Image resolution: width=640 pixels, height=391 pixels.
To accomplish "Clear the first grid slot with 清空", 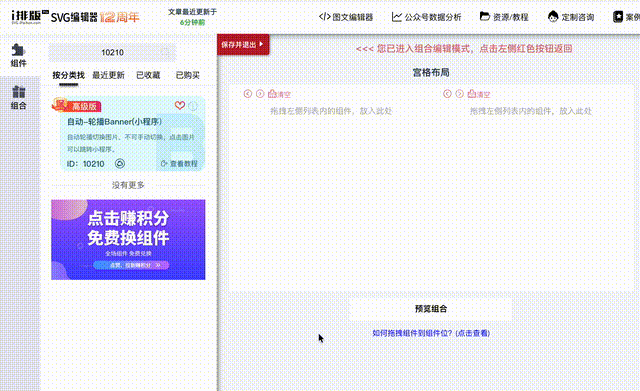I will coord(279,94).
